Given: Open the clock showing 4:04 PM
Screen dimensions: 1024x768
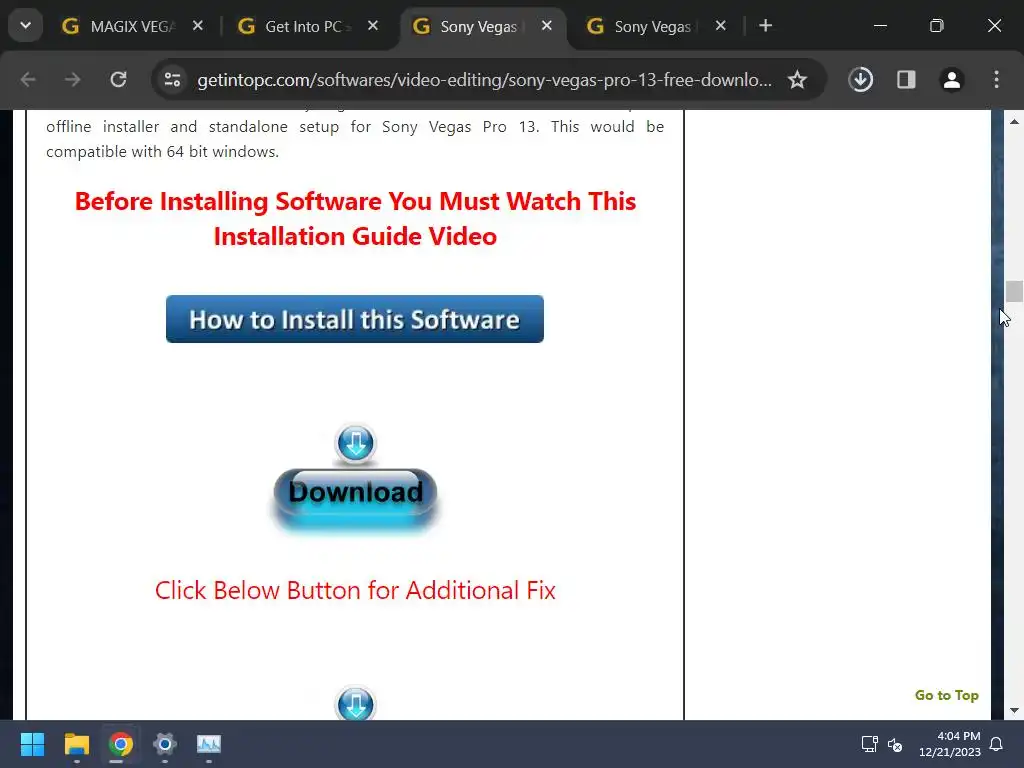Looking at the screenshot, I should 950,744.
